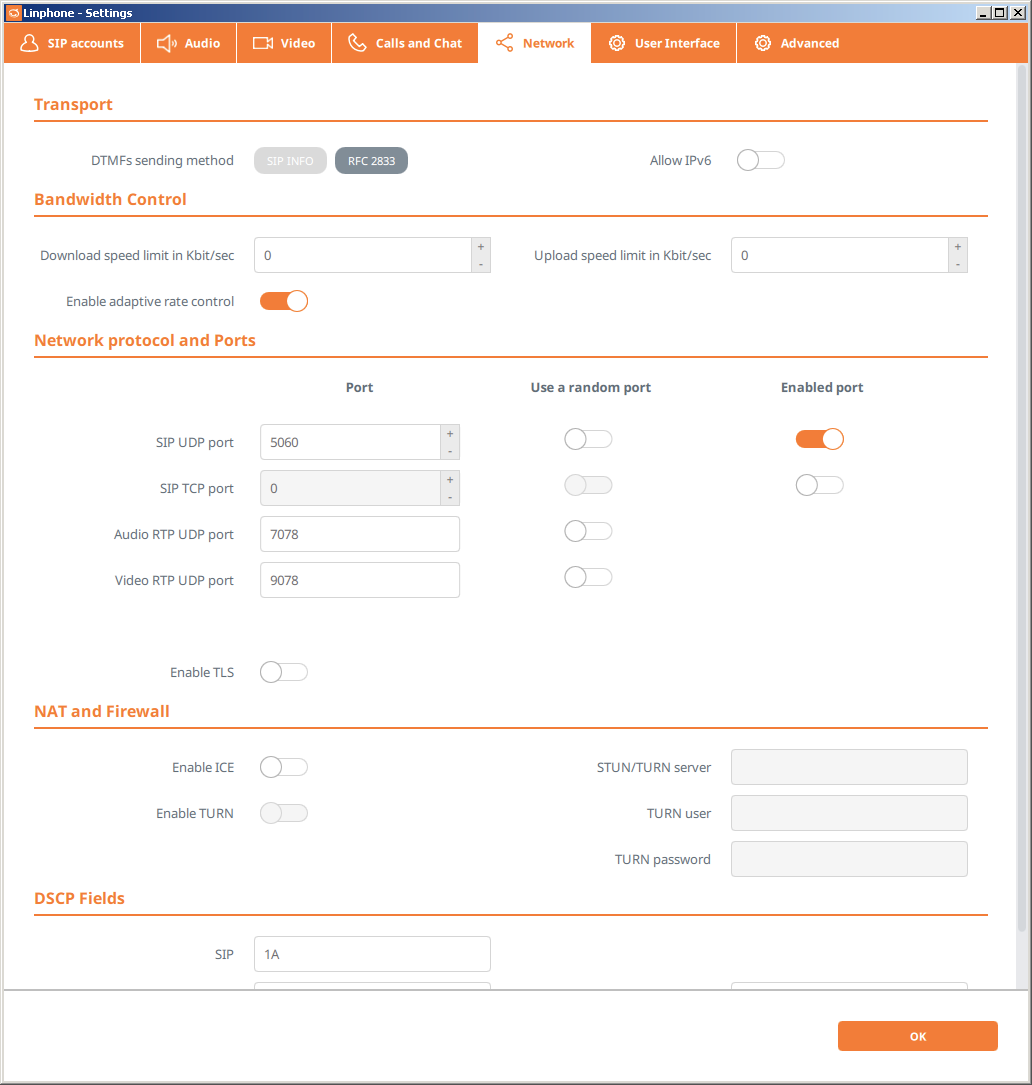Click the User Interface gear icon
The height and width of the screenshot is (1085, 1032).
click(x=617, y=43)
